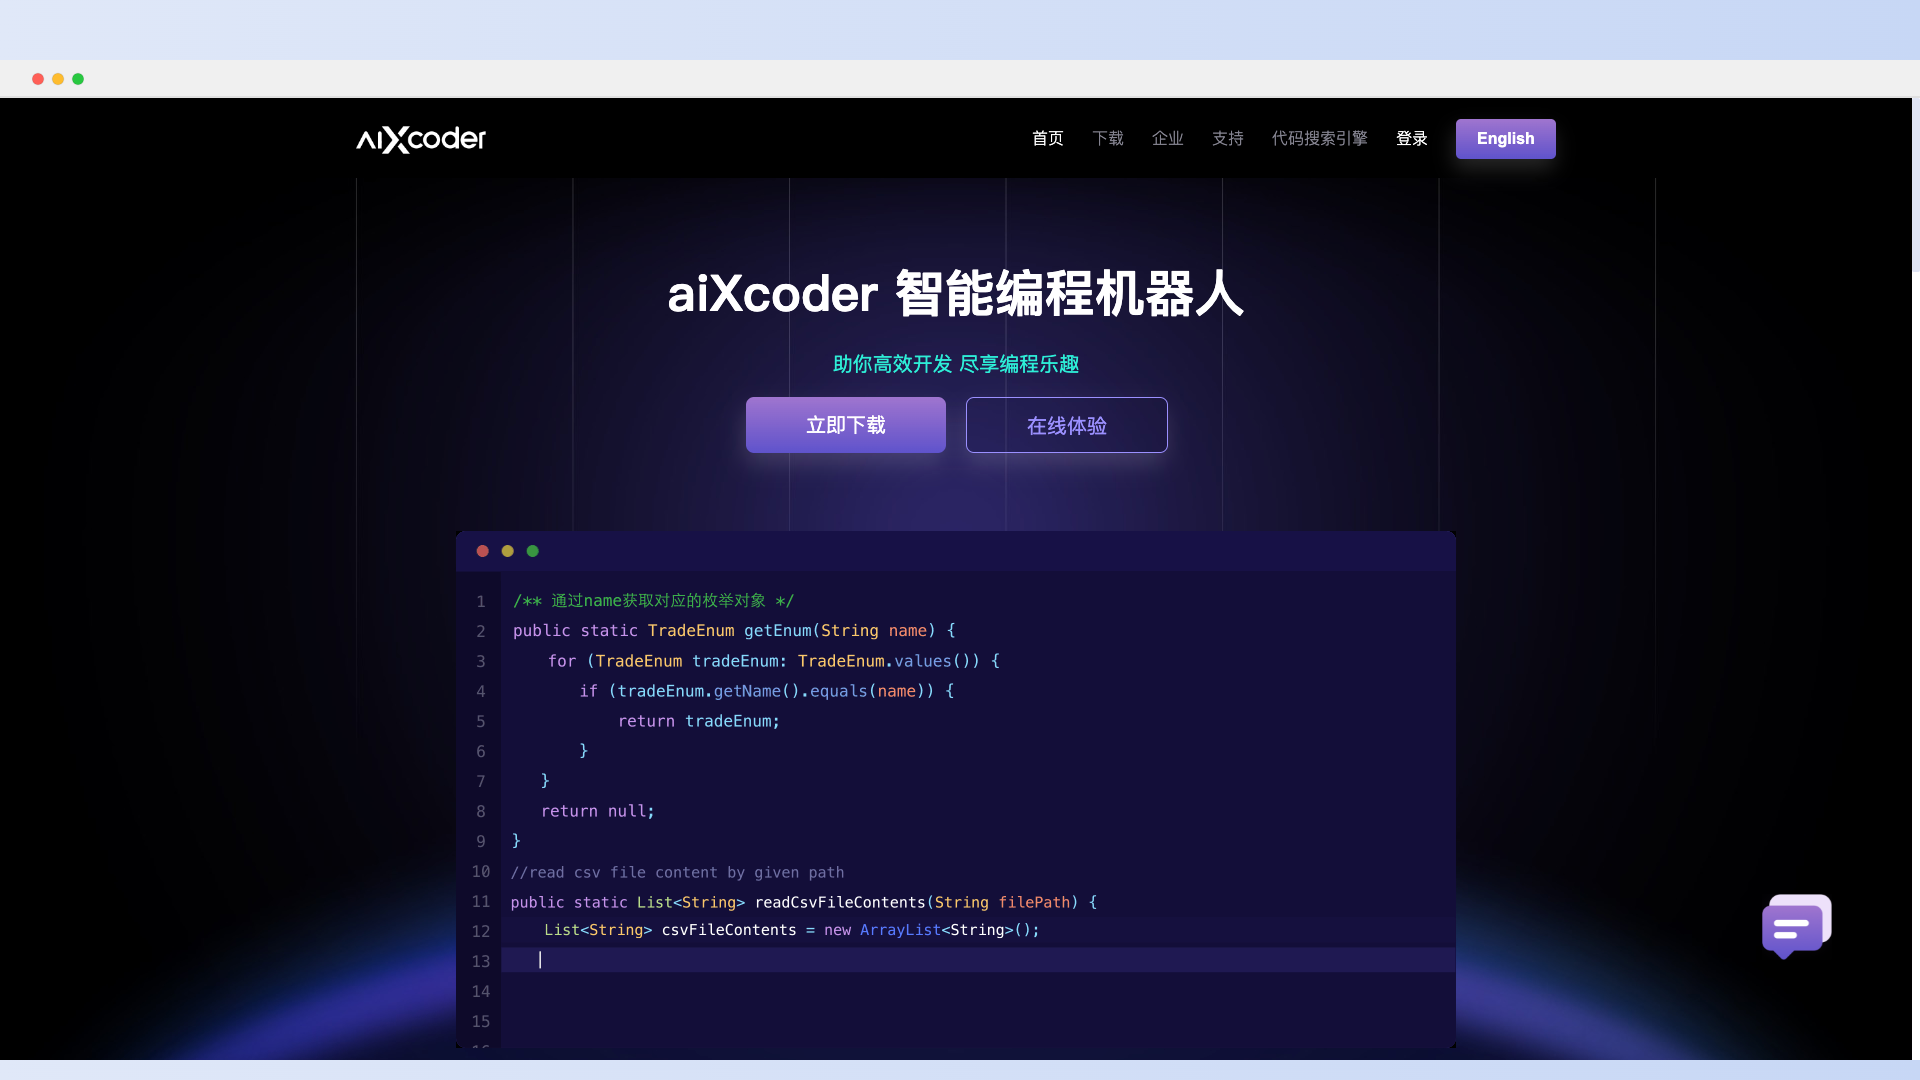
Task: Select the 下载 download menu item
Action: [1108, 138]
